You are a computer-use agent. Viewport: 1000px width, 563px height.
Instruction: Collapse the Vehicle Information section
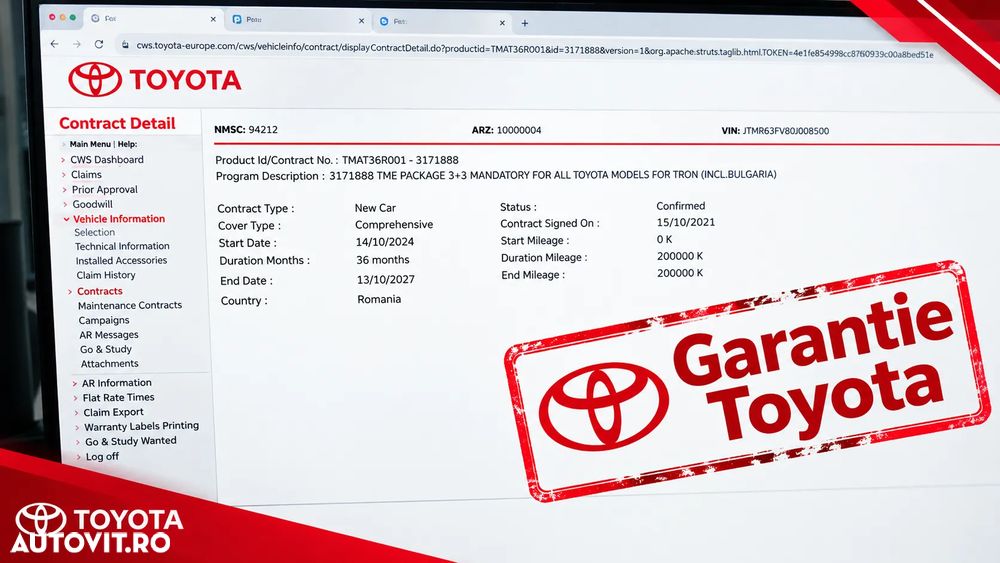click(x=66, y=219)
